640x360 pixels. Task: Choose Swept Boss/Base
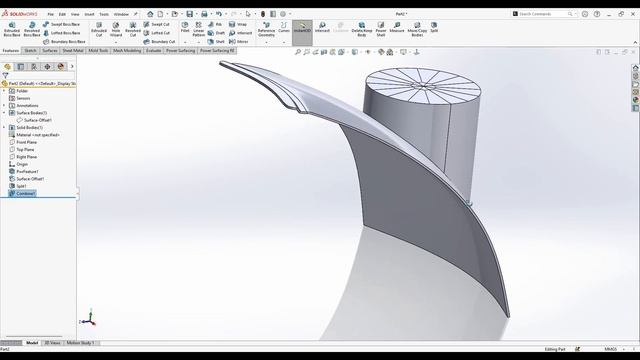point(61,24)
